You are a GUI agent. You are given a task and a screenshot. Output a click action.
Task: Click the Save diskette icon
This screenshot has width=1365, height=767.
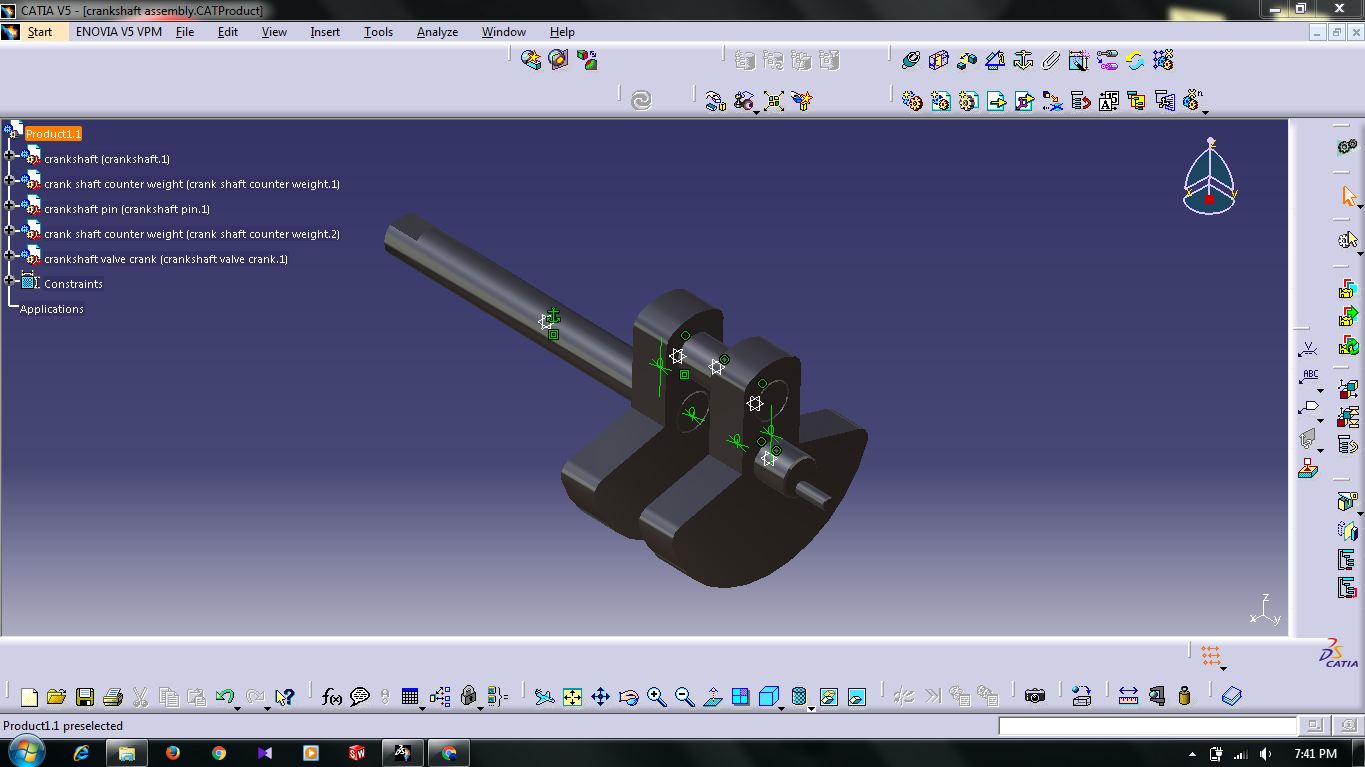(x=85, y=697)
